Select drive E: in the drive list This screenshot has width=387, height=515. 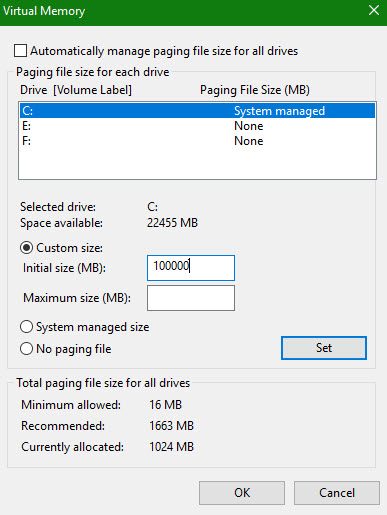[197, 126]
